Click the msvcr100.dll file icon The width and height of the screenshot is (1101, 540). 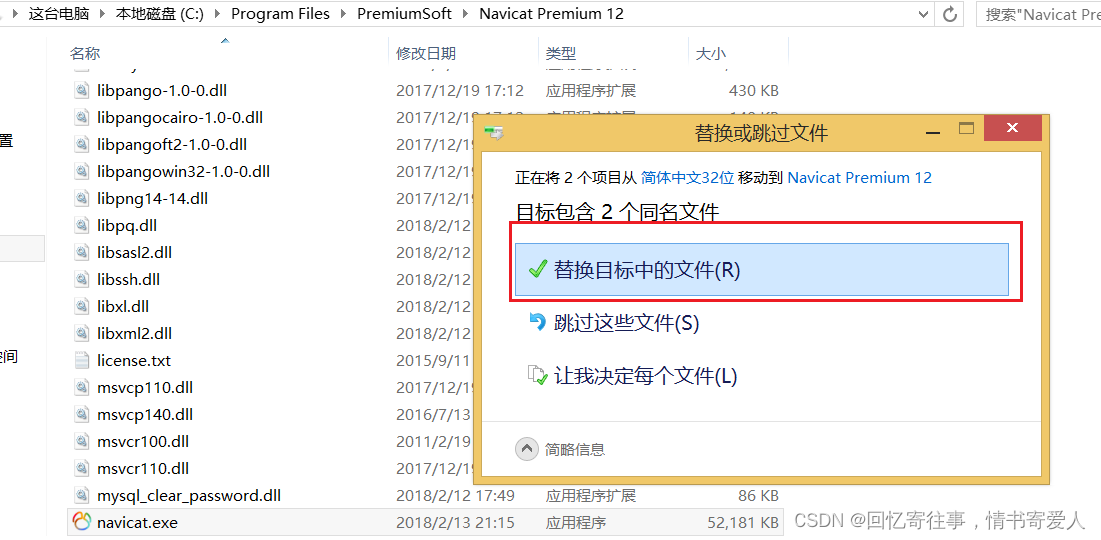(x=82, y=441)
